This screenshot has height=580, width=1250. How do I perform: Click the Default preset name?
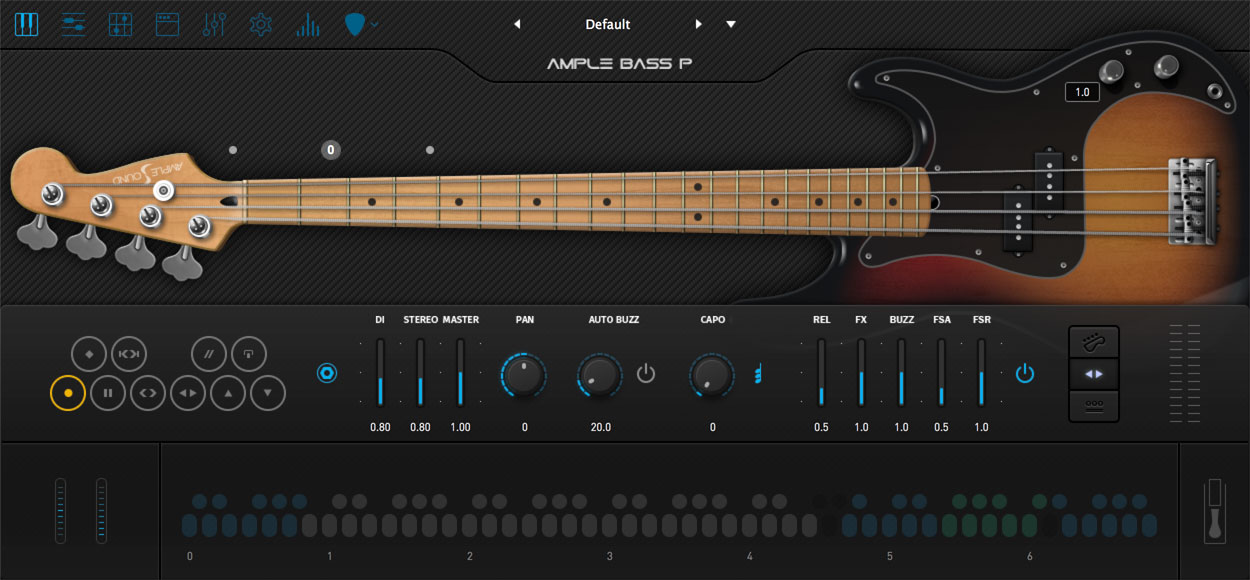click(x=608, y=24)
